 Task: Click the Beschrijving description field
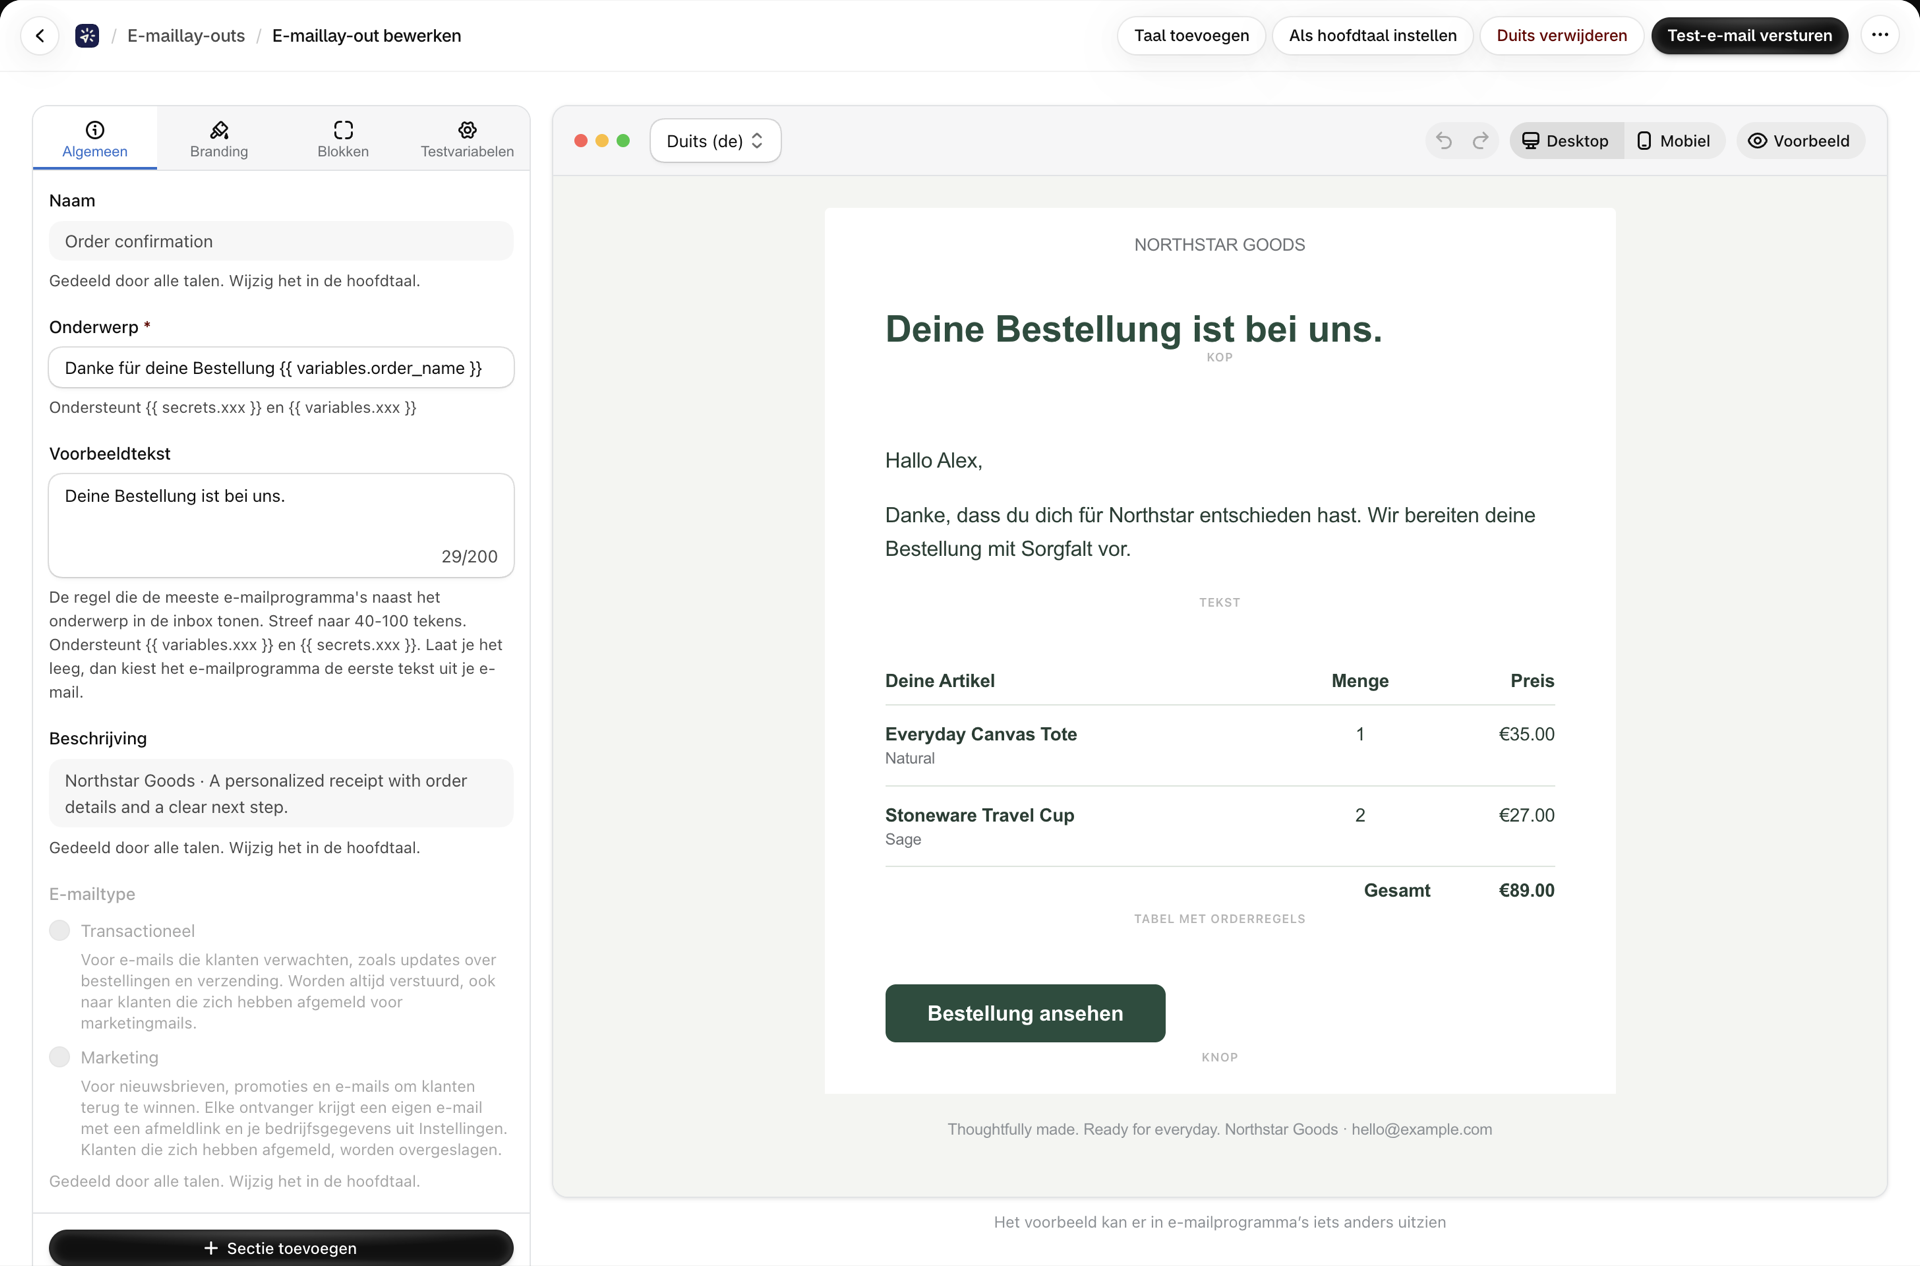click(281, 794)
